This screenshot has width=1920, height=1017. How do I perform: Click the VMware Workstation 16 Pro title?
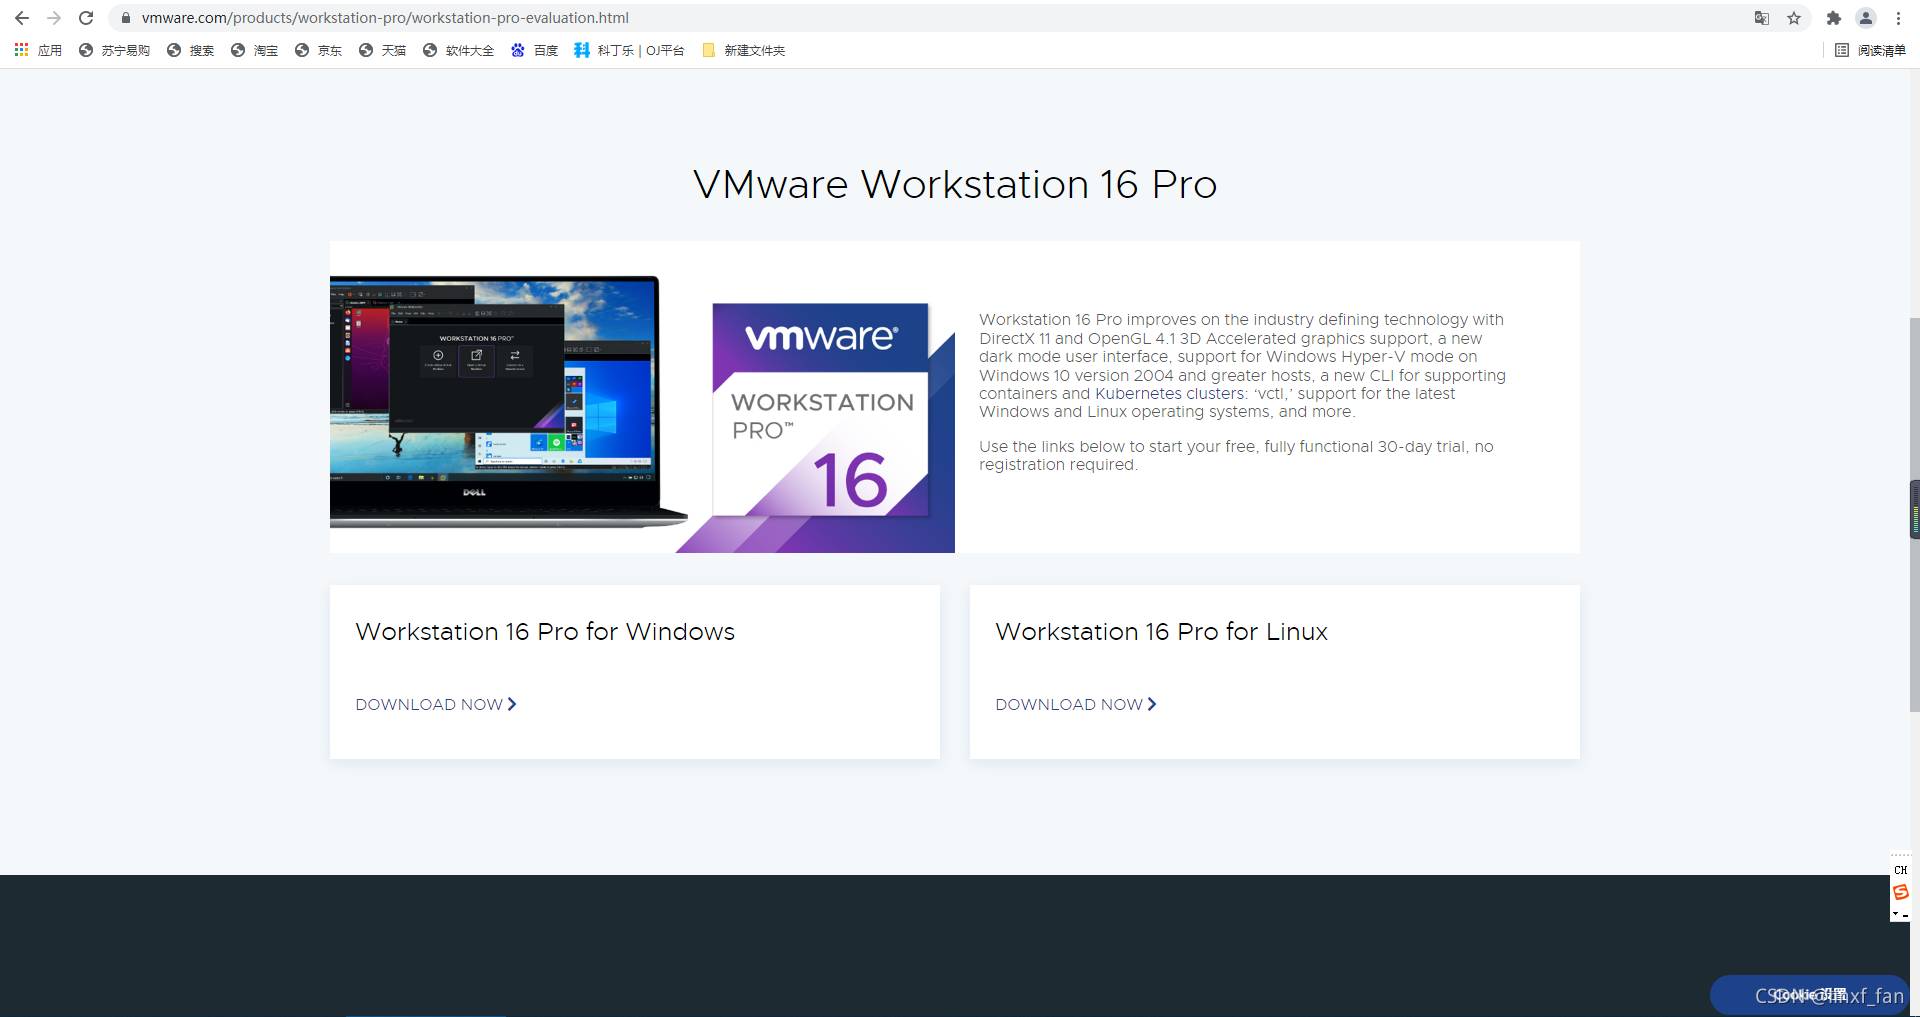pos(955,185)
